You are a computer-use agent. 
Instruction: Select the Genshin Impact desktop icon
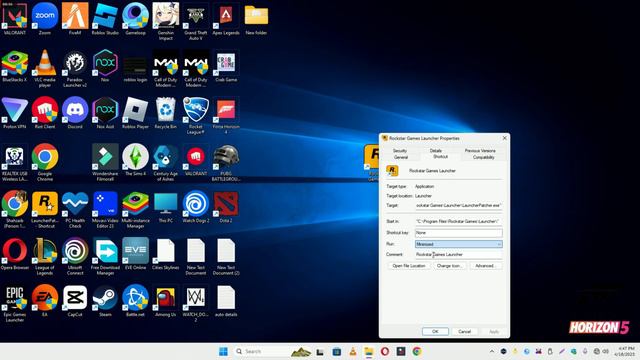click(x=166, y=21)
